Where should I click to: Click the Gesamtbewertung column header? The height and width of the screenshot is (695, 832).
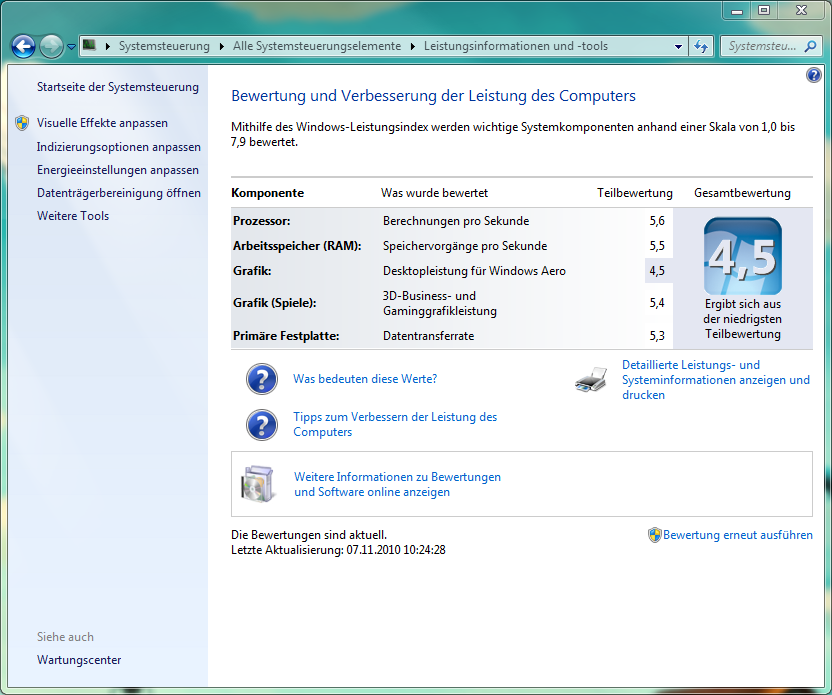742,193
